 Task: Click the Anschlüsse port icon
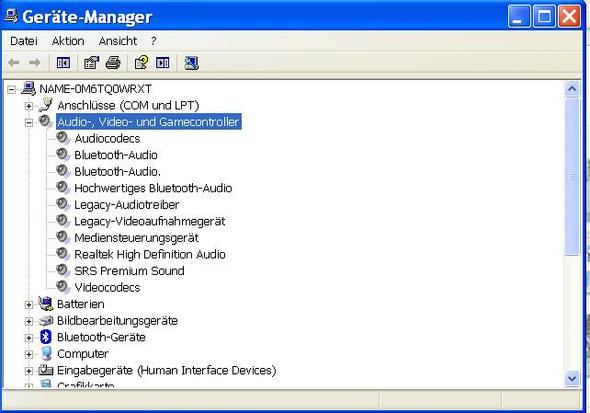point(46,105)
